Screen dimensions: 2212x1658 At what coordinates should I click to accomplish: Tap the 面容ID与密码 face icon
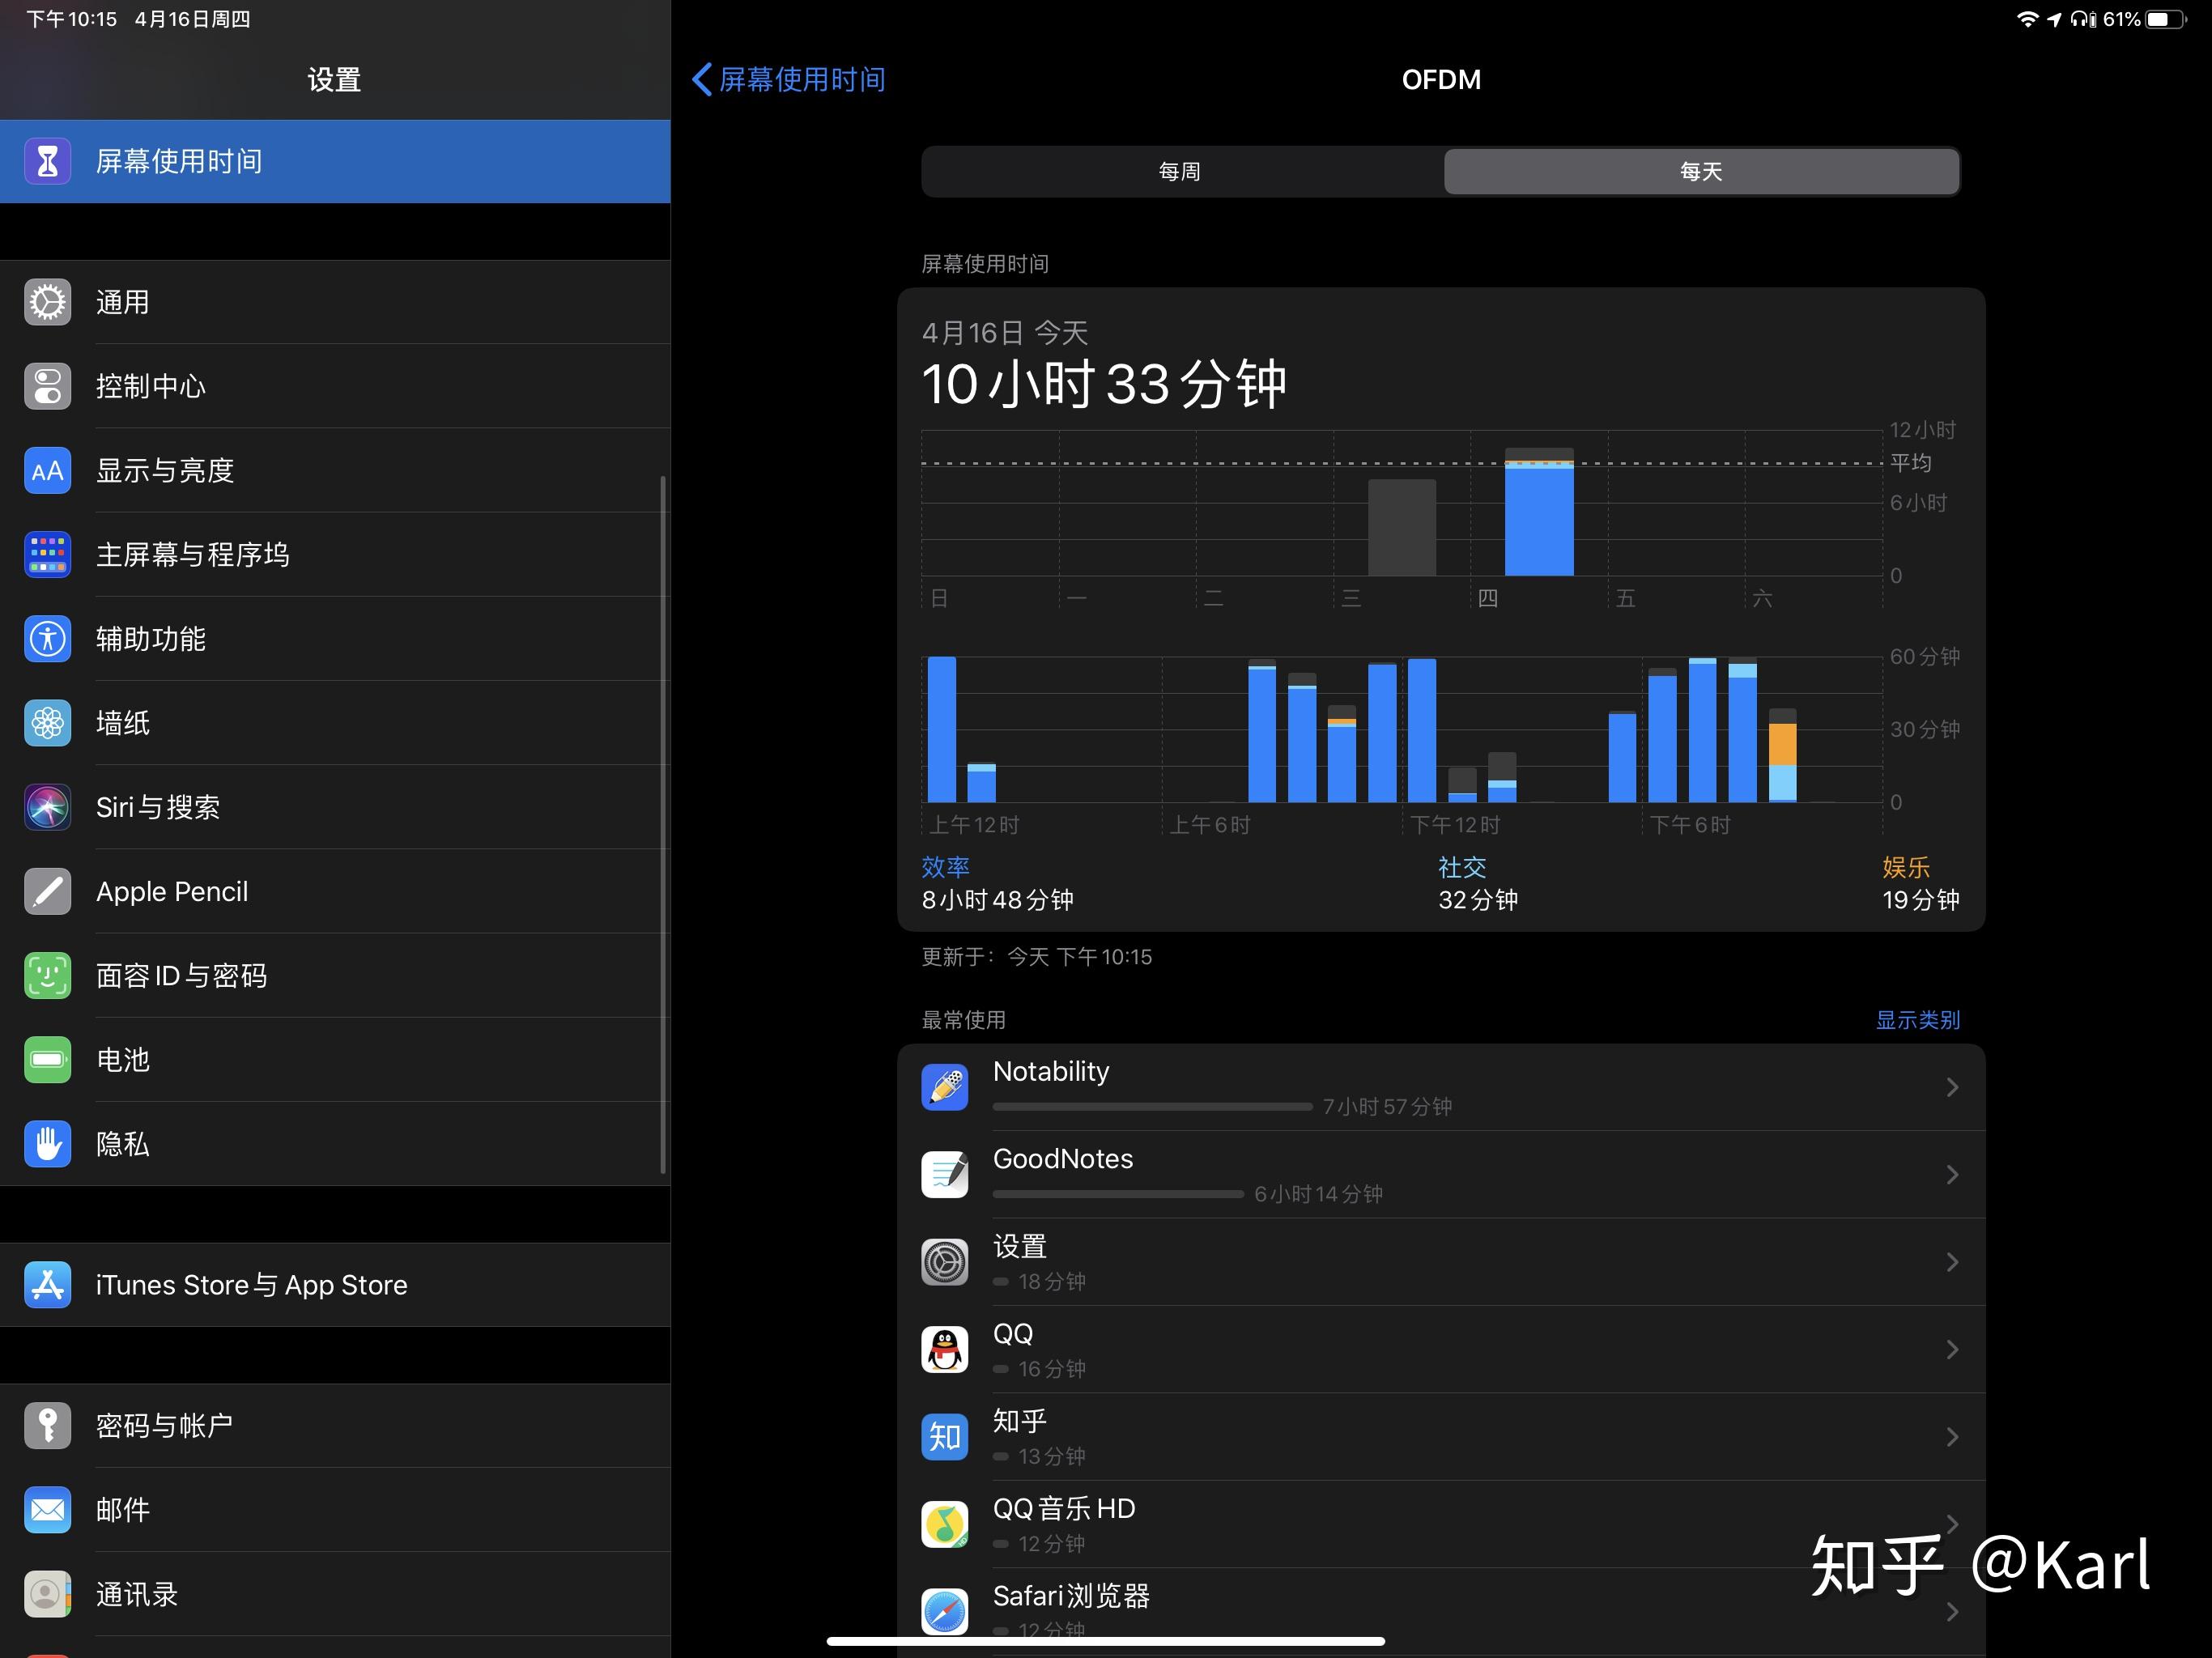point(47,975)
